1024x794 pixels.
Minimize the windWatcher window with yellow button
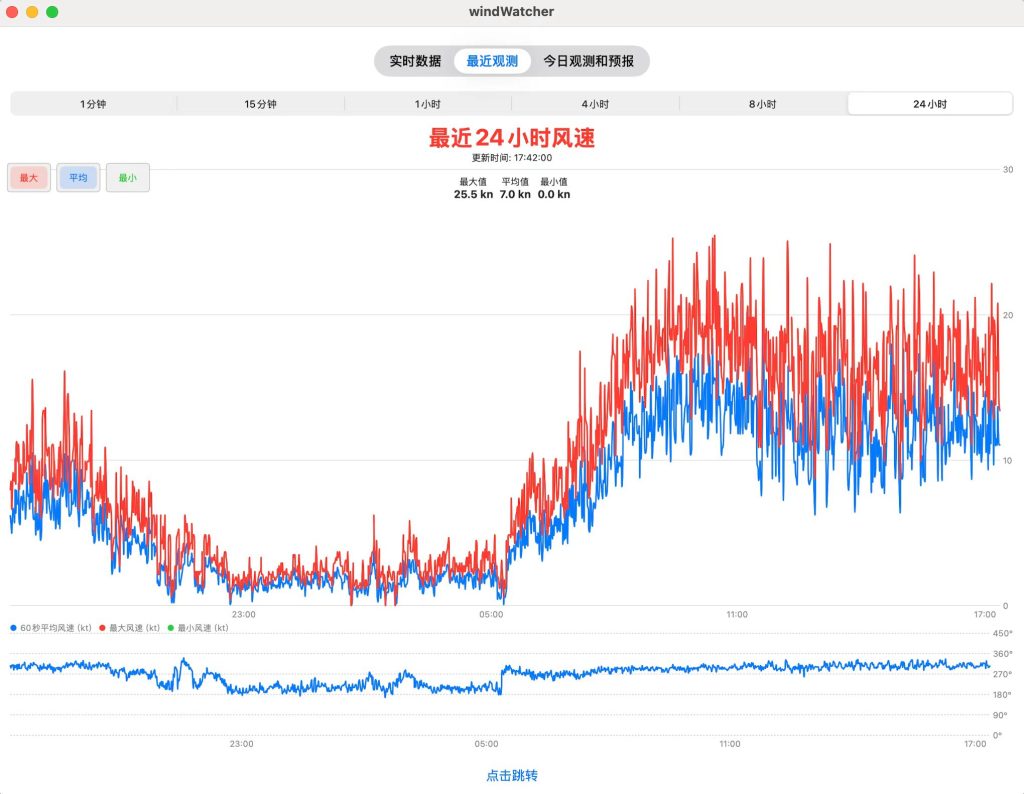32,12
